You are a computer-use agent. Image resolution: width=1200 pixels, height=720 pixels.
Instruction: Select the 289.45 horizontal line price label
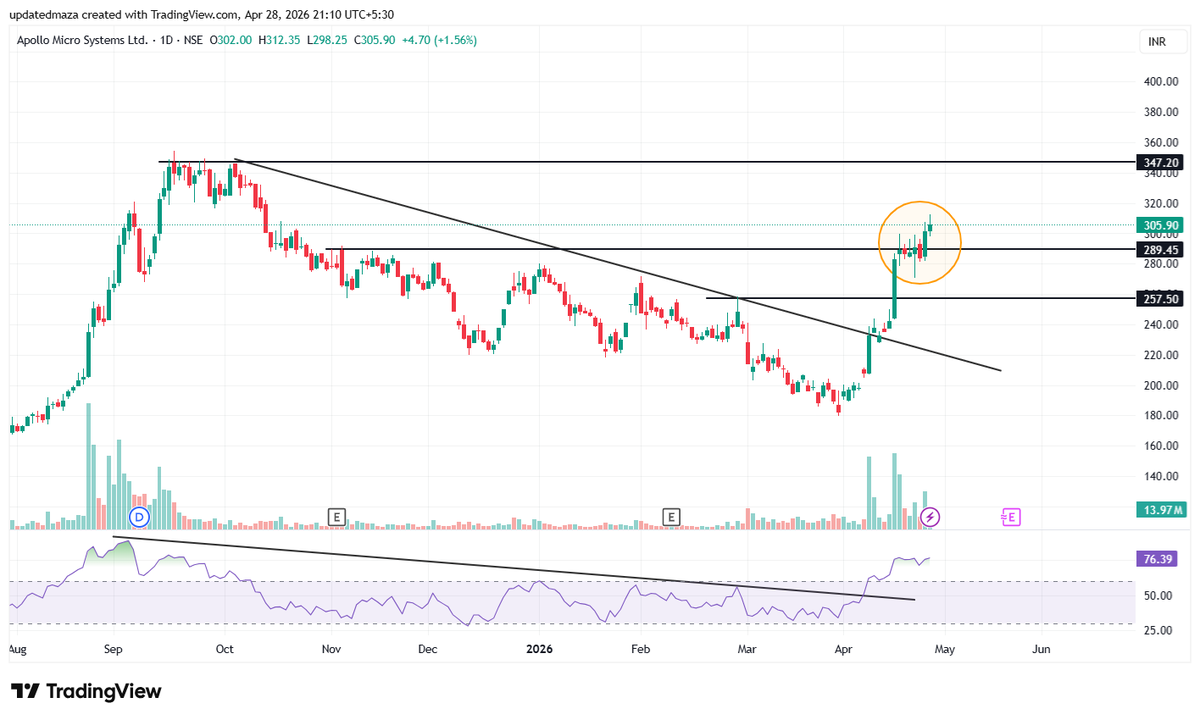(x=1159, y=248)
